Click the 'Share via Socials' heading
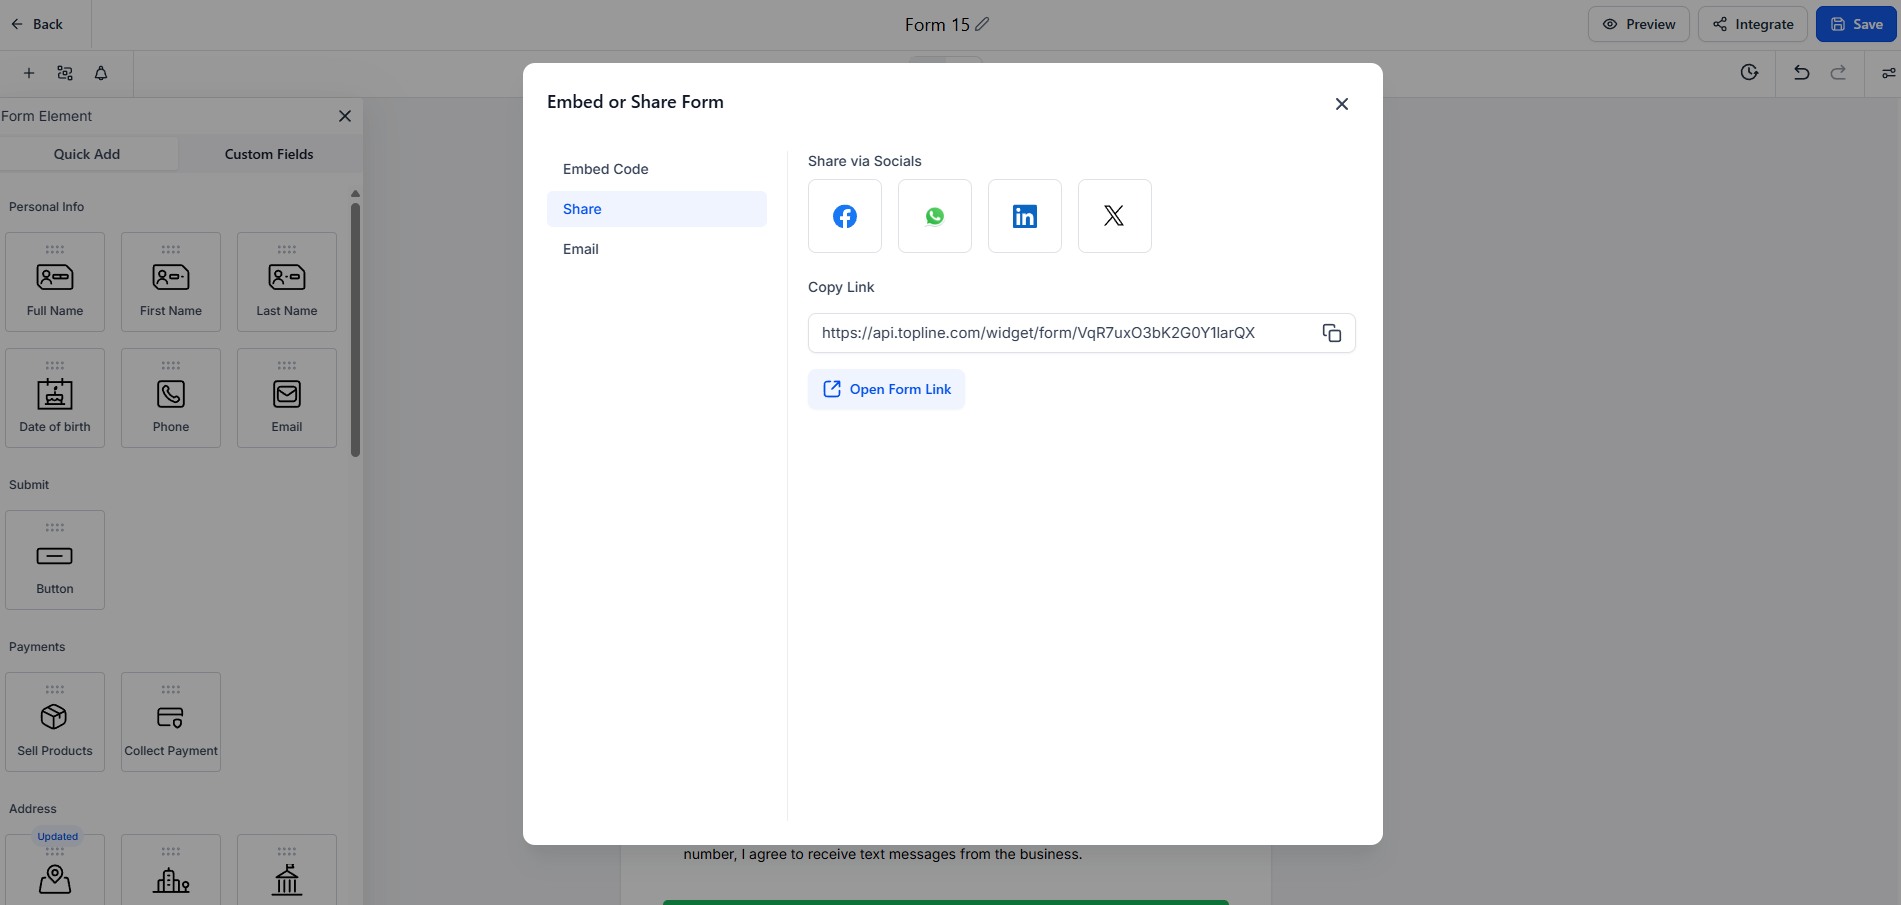Viewport: 1901px width, 905px height. click(865, 161)
